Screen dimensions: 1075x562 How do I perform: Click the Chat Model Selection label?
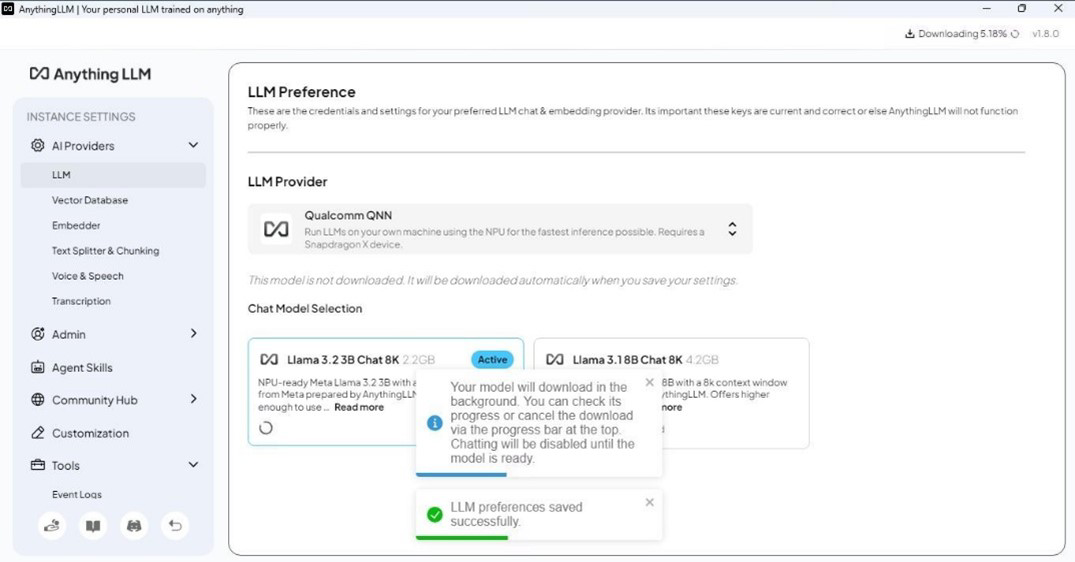click(x=305, y=308)
